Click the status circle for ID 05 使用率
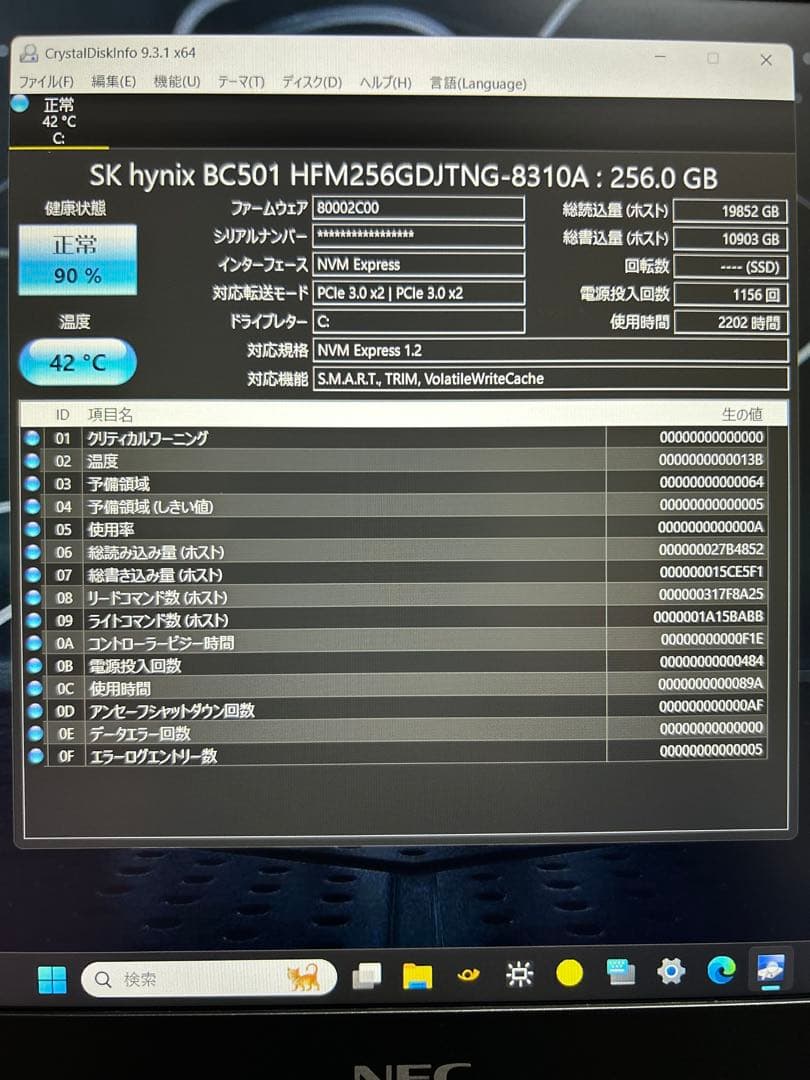The width and height of the screenshot is (810, 1080). 32,529
